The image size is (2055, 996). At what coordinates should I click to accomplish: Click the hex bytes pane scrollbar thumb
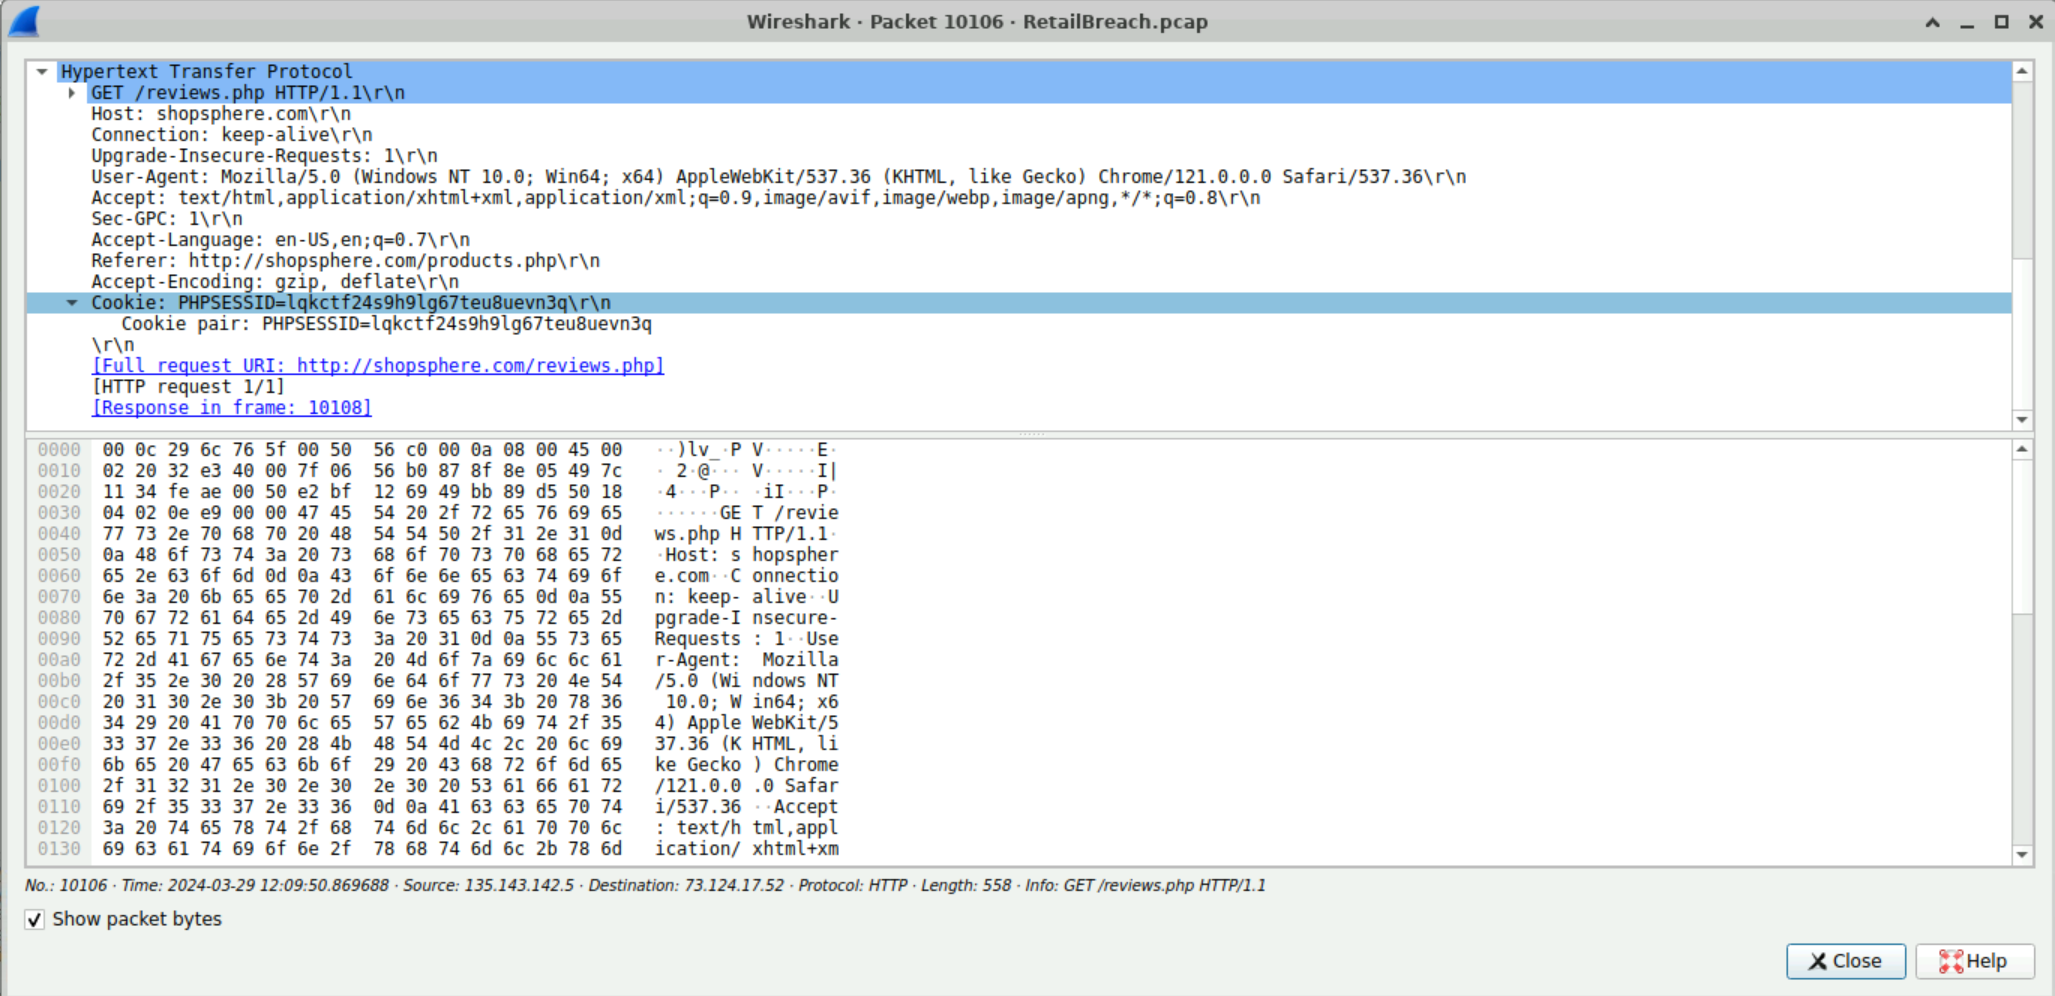pyautogui.click(x=2022, y=537)
